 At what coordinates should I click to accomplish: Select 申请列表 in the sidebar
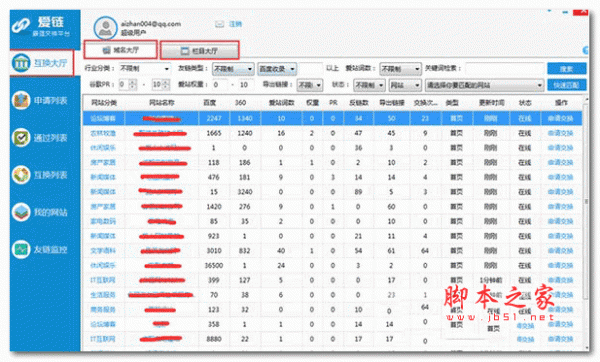51,101
